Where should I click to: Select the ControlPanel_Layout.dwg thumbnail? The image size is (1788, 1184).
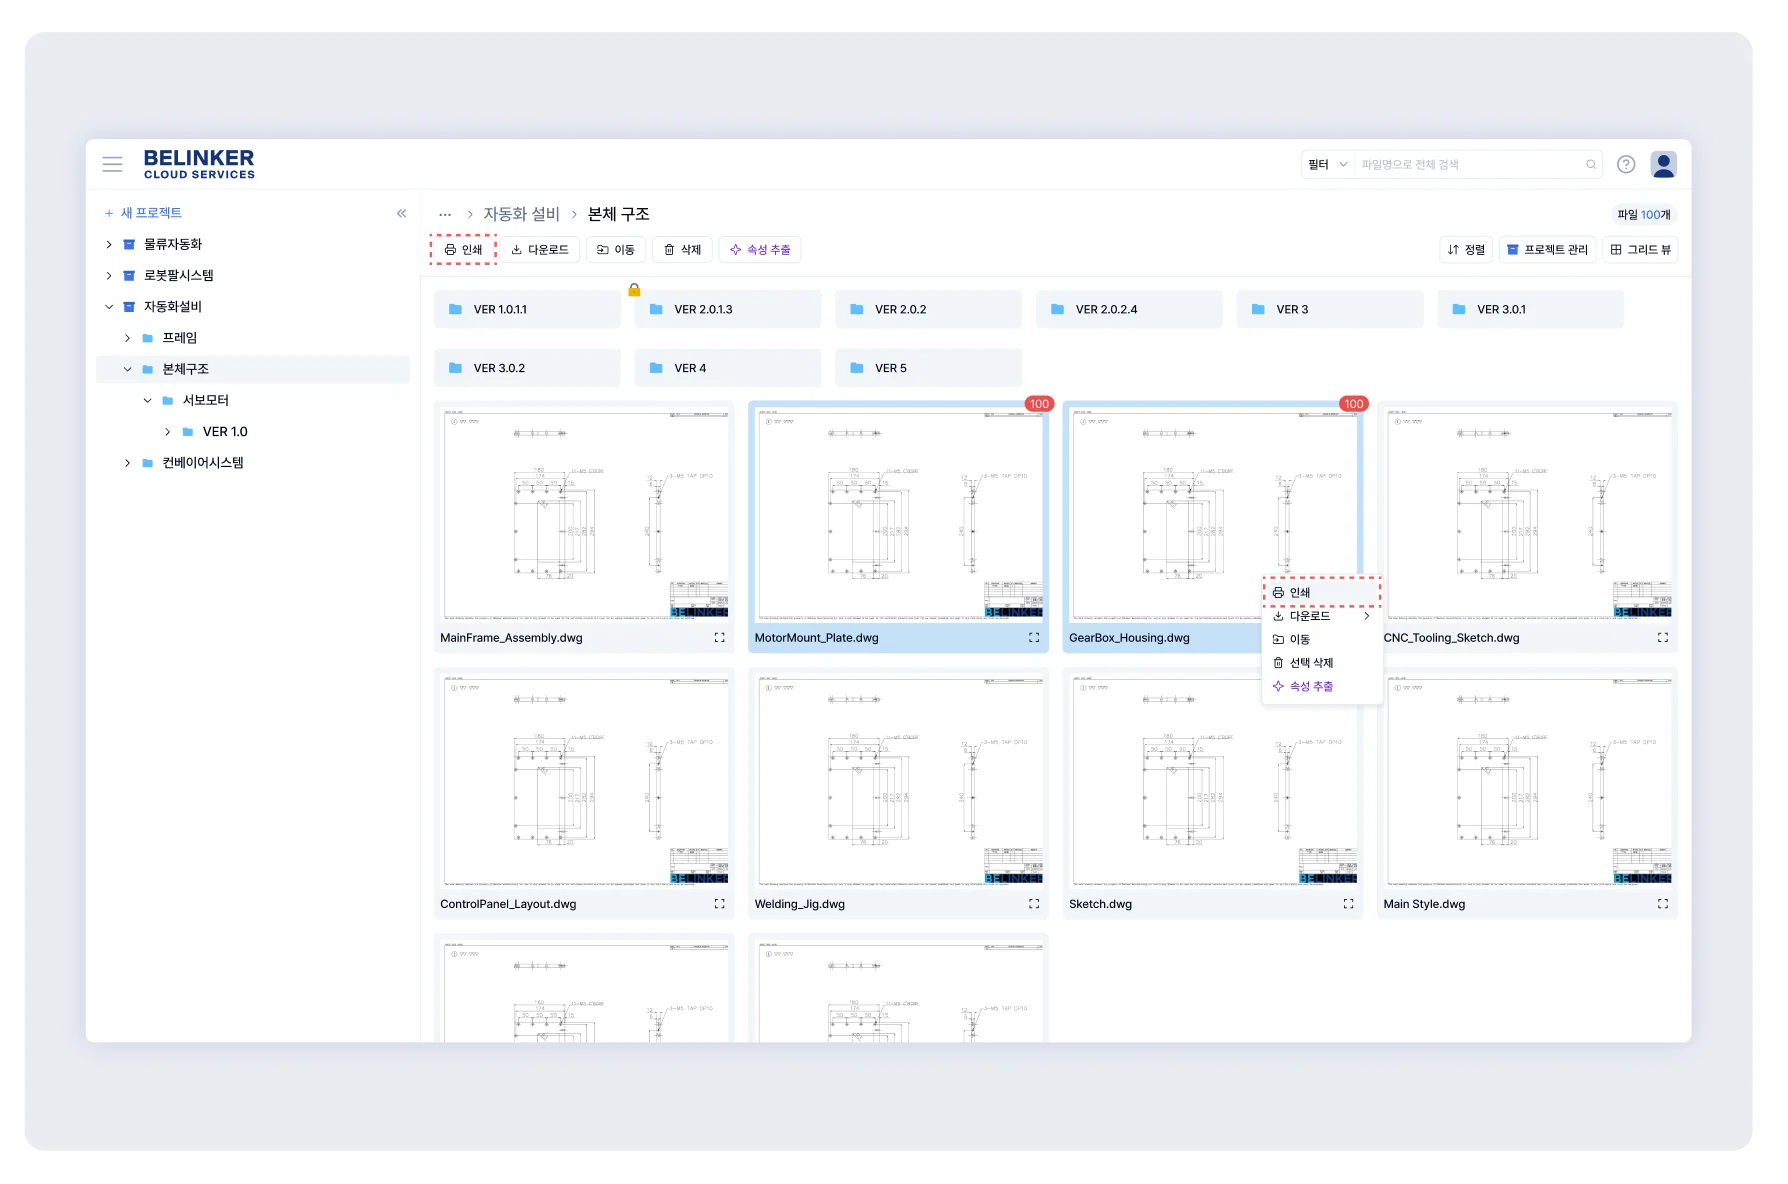tap(585, 781)
